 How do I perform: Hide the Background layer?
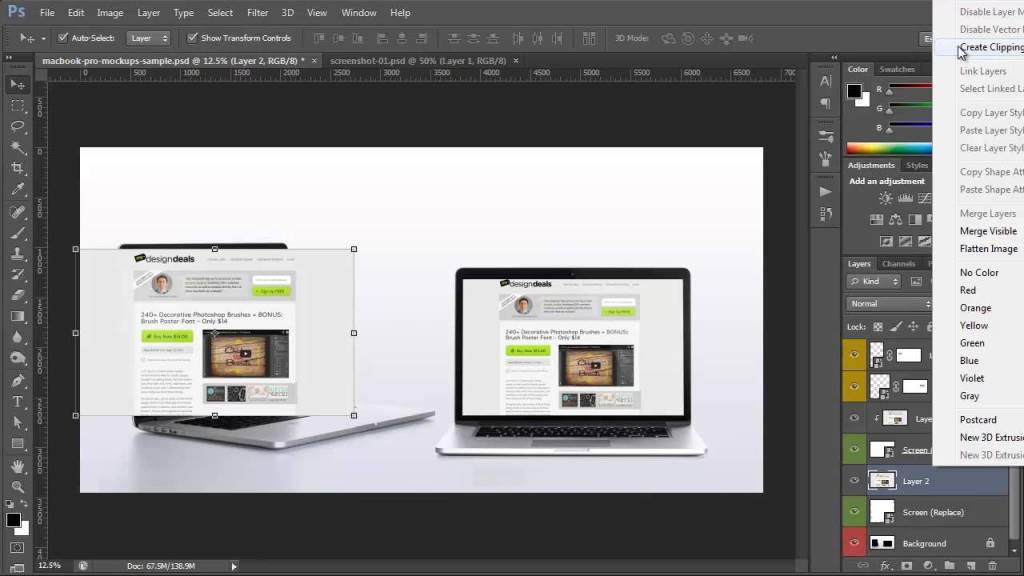pos(855,543)
